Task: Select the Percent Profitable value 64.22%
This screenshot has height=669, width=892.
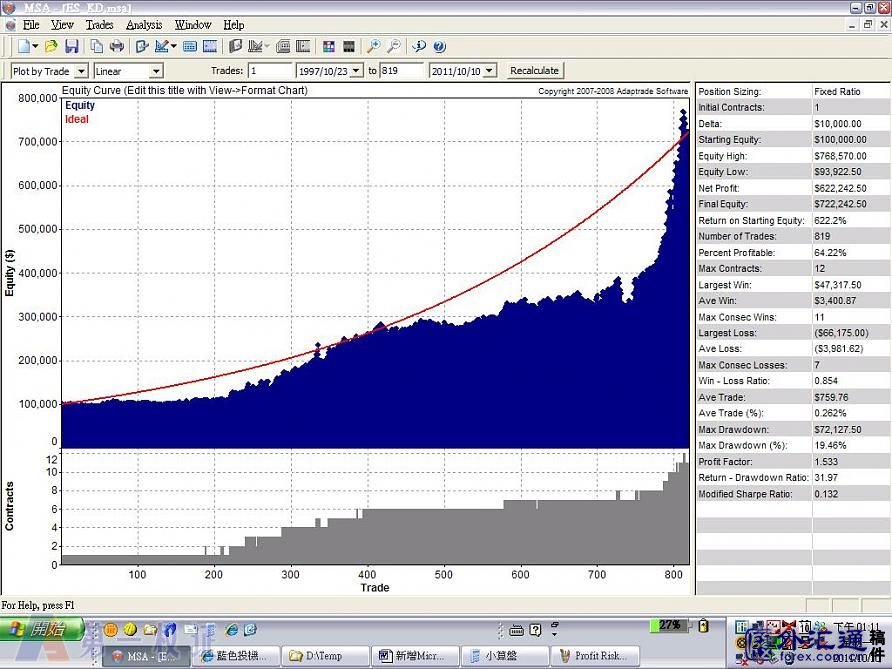Action: 830,253
